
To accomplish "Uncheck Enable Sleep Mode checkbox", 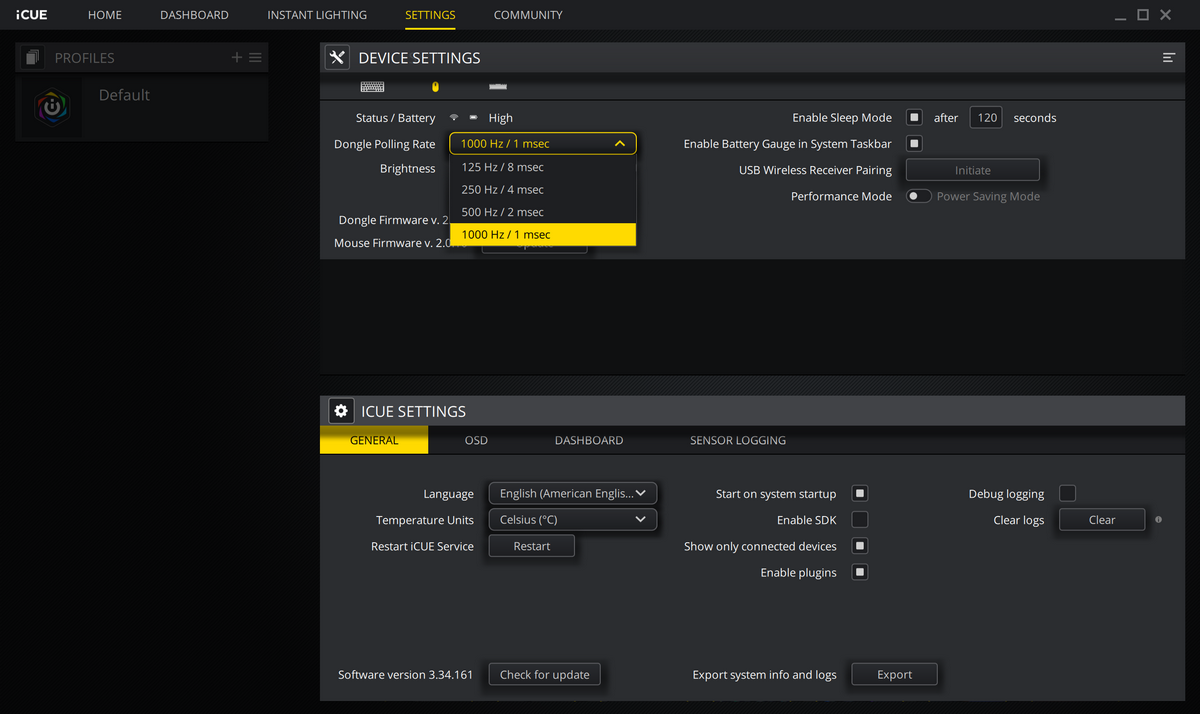I will coord(914,117).
